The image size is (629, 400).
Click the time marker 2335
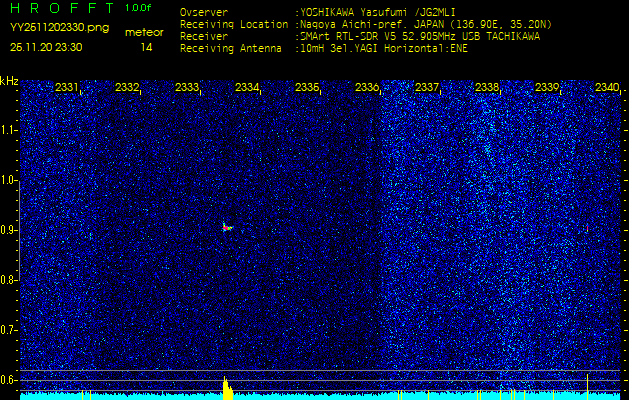(307, 87)
